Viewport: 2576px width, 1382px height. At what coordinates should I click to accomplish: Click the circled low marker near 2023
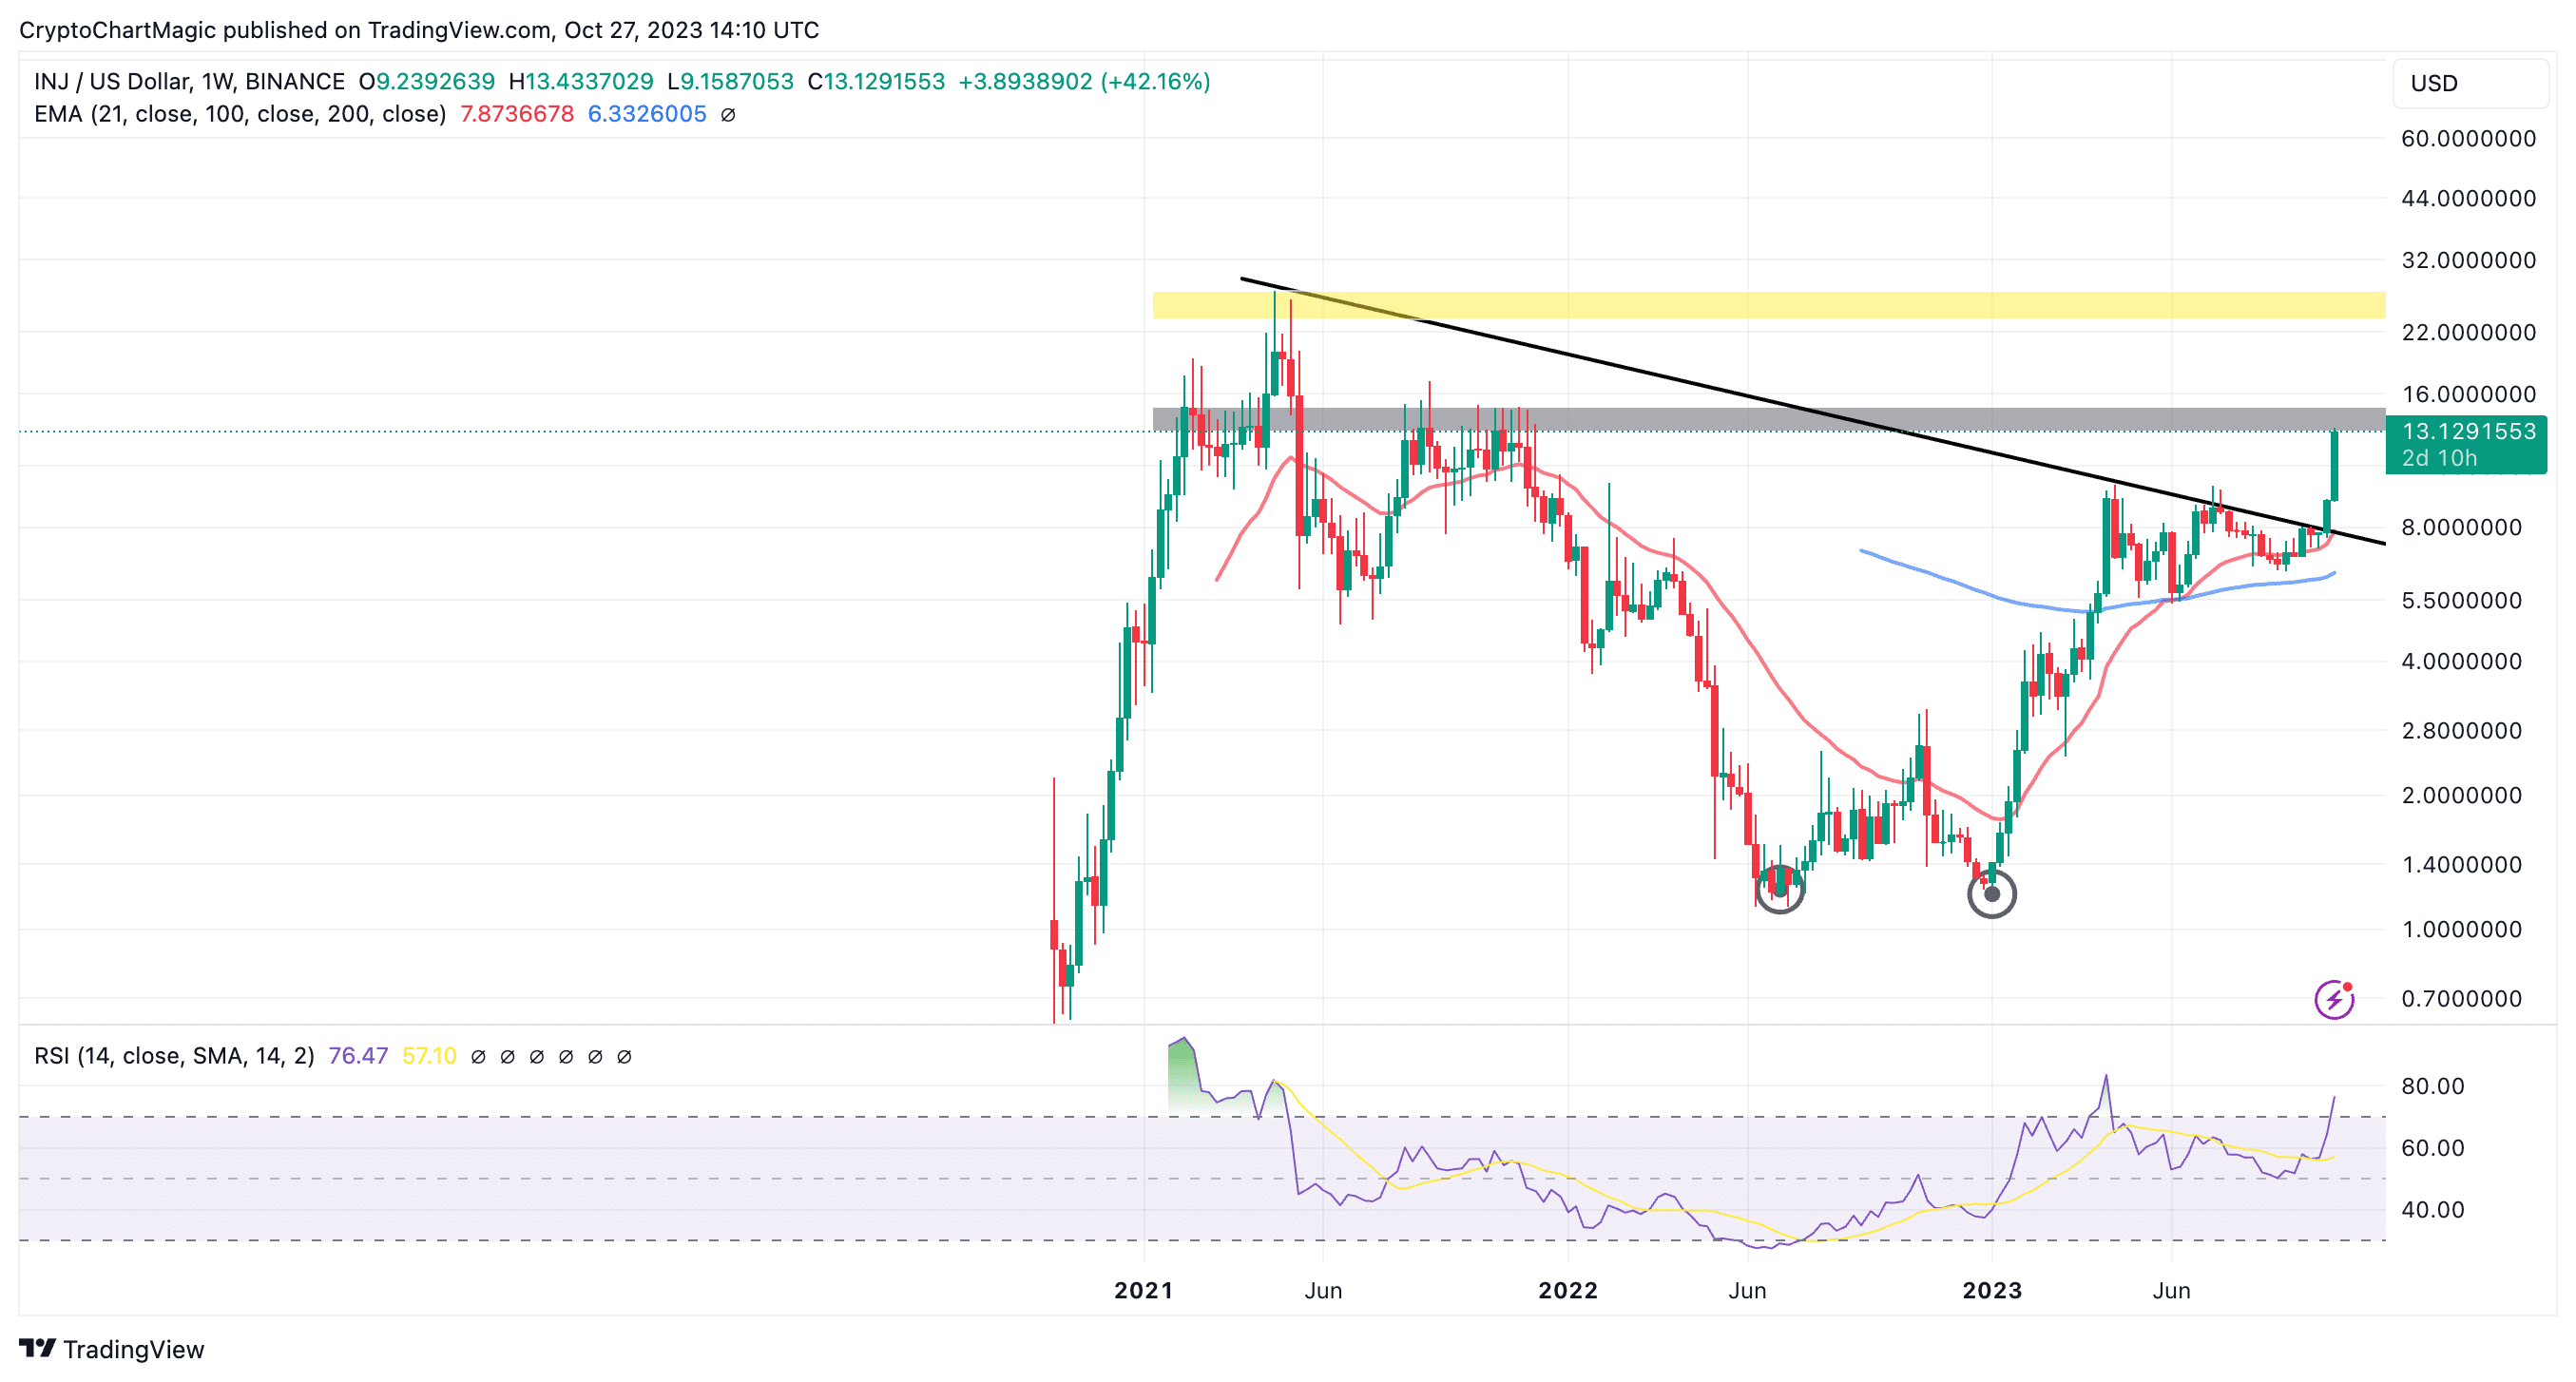click(x=1991, y=894)
